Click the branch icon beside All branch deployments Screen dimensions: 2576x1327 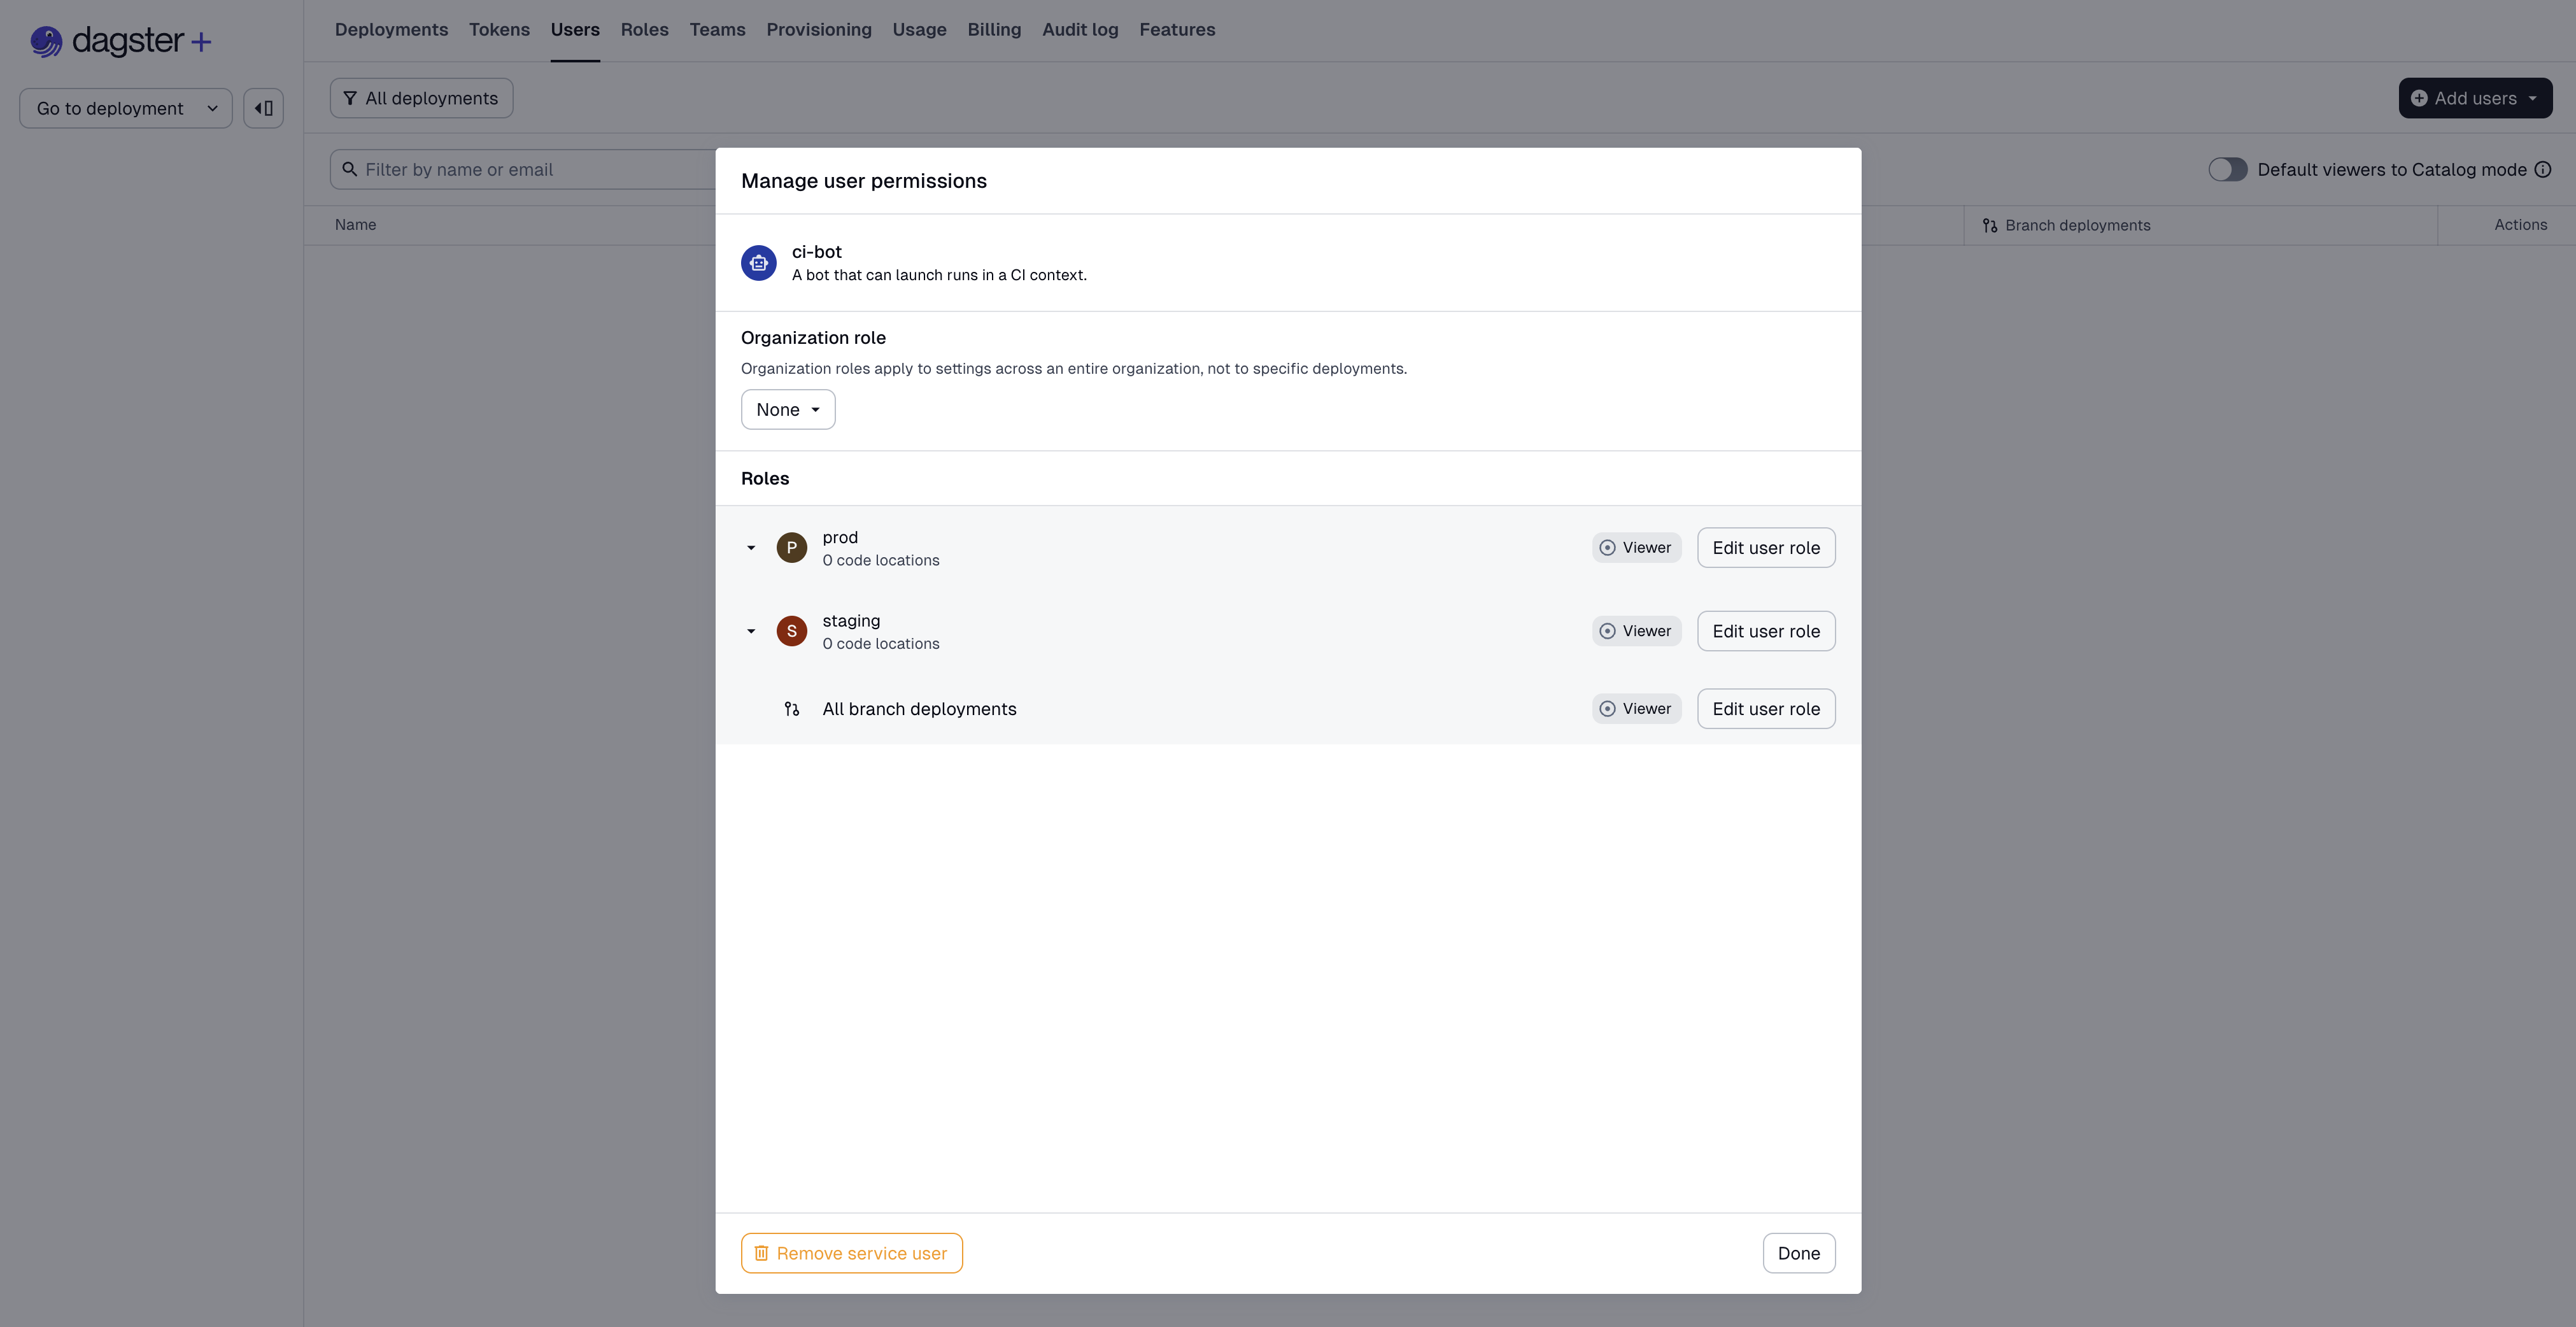pos(792,708)
